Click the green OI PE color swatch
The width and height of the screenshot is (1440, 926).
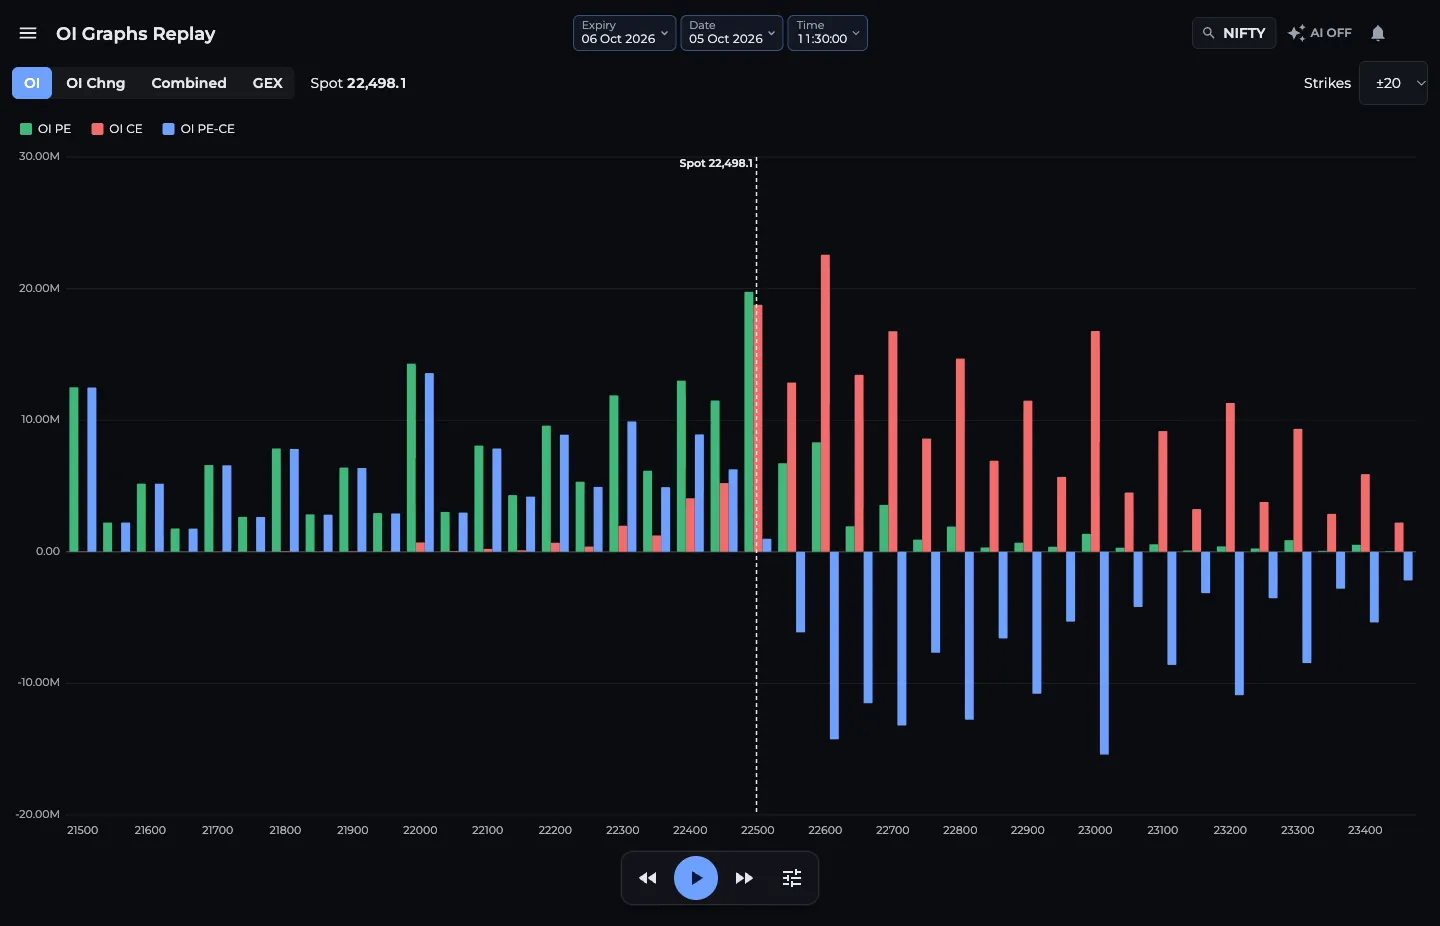[26, 129]
